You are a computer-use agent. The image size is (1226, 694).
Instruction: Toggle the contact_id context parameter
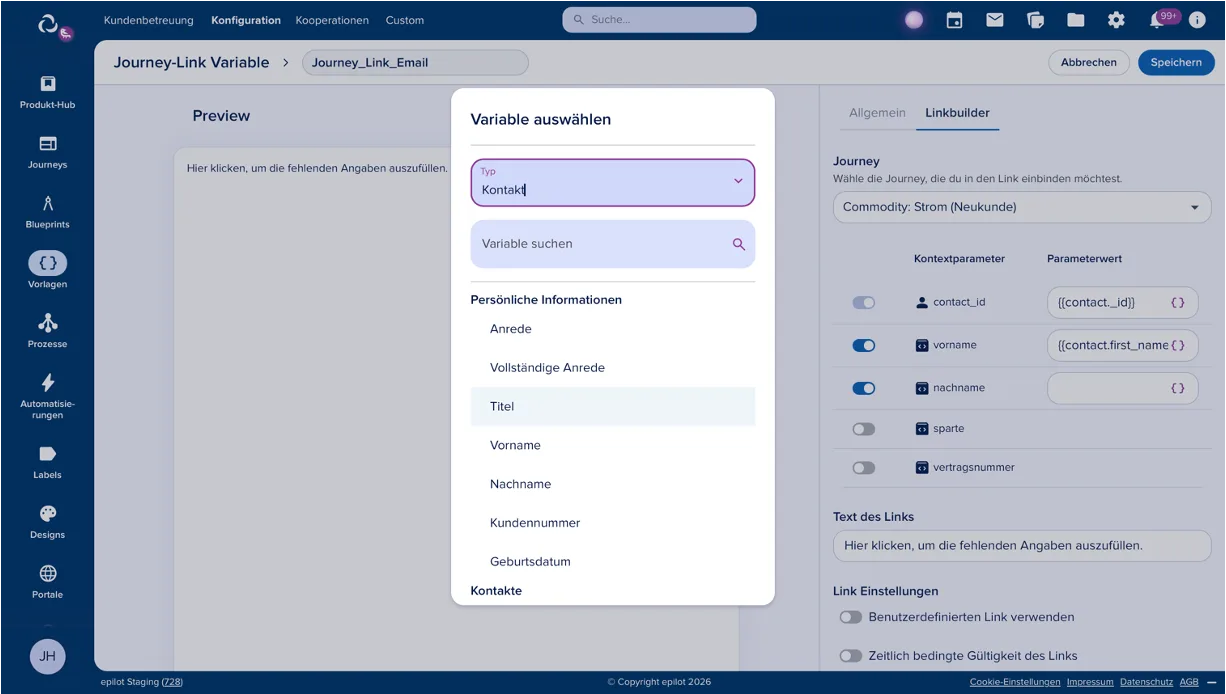point(863,302)
